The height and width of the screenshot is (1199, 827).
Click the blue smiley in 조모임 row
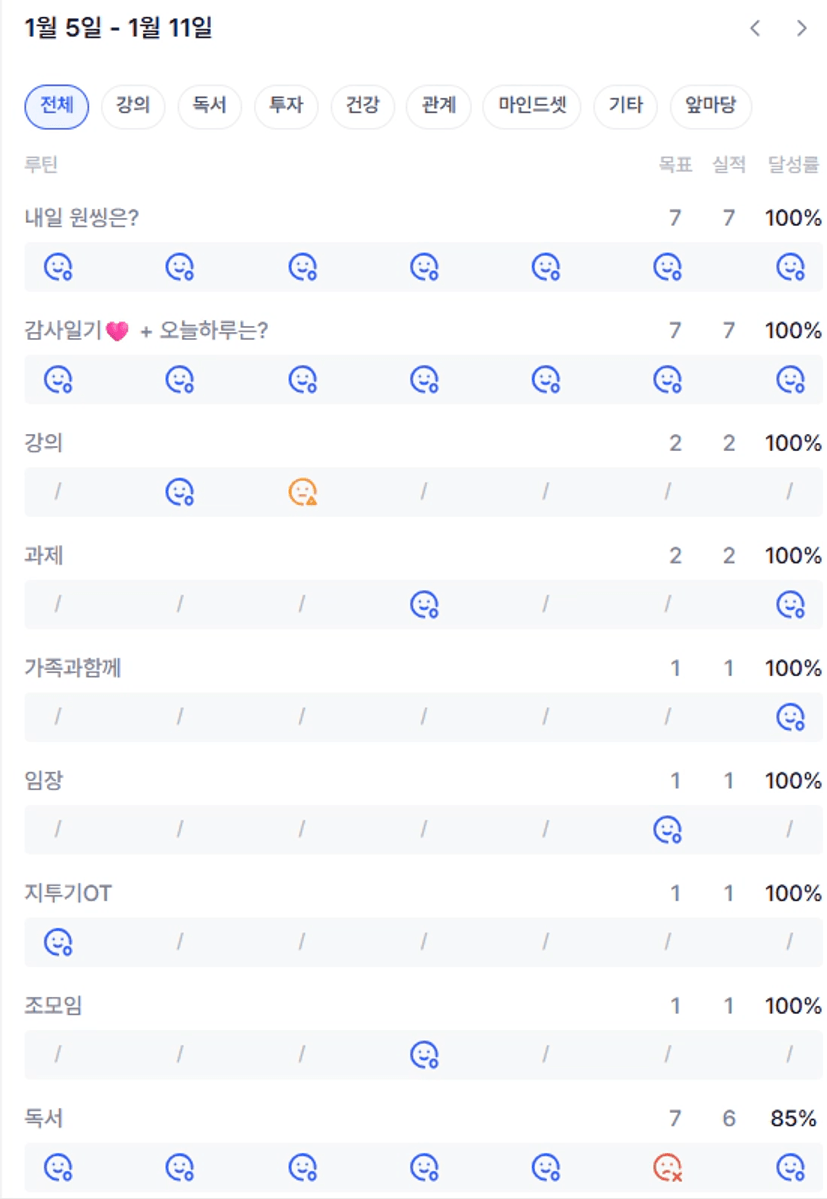click(x=425, y=1054)
